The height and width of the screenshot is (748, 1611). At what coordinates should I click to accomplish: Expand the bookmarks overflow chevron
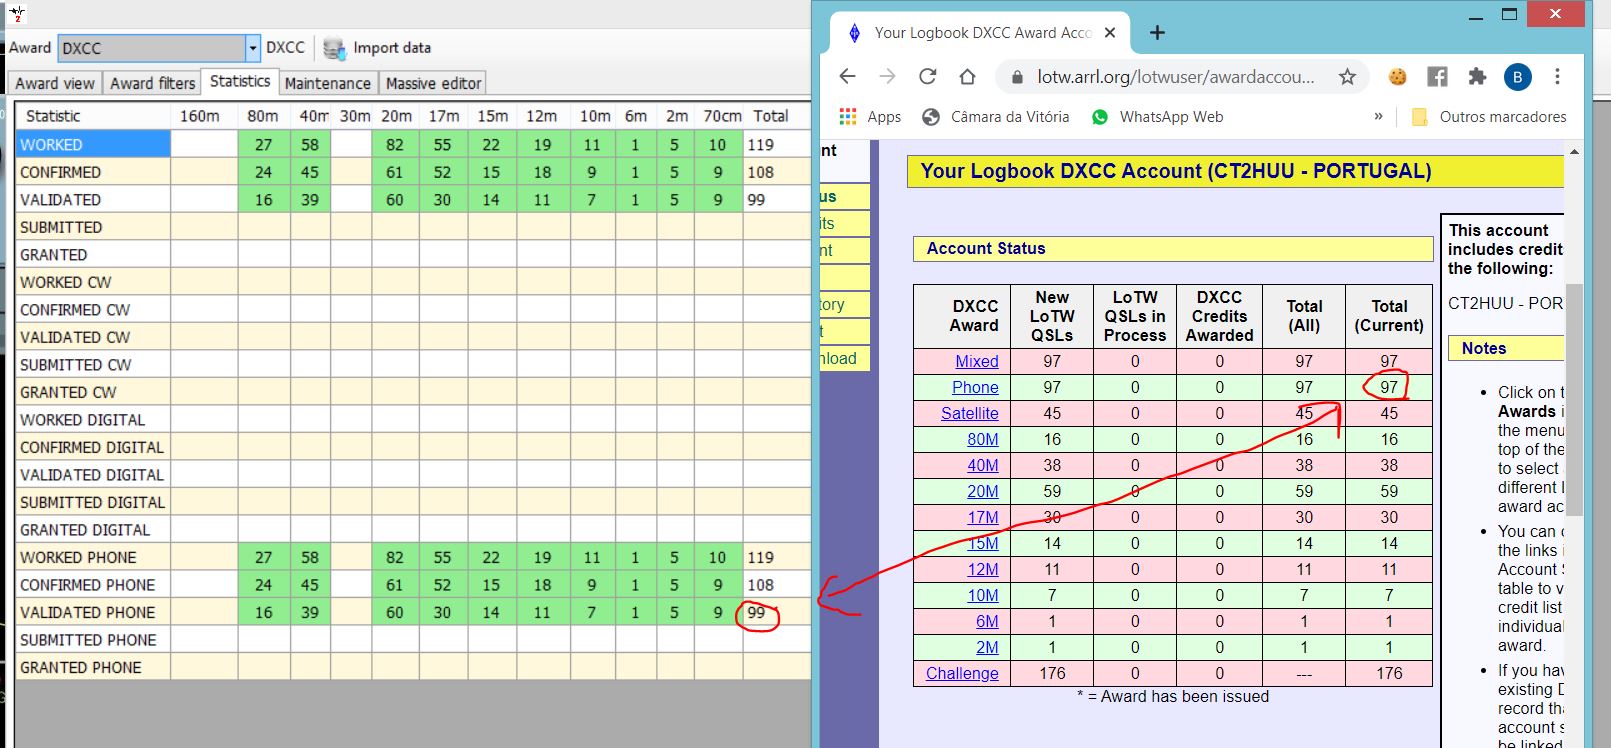(1378, 117)
